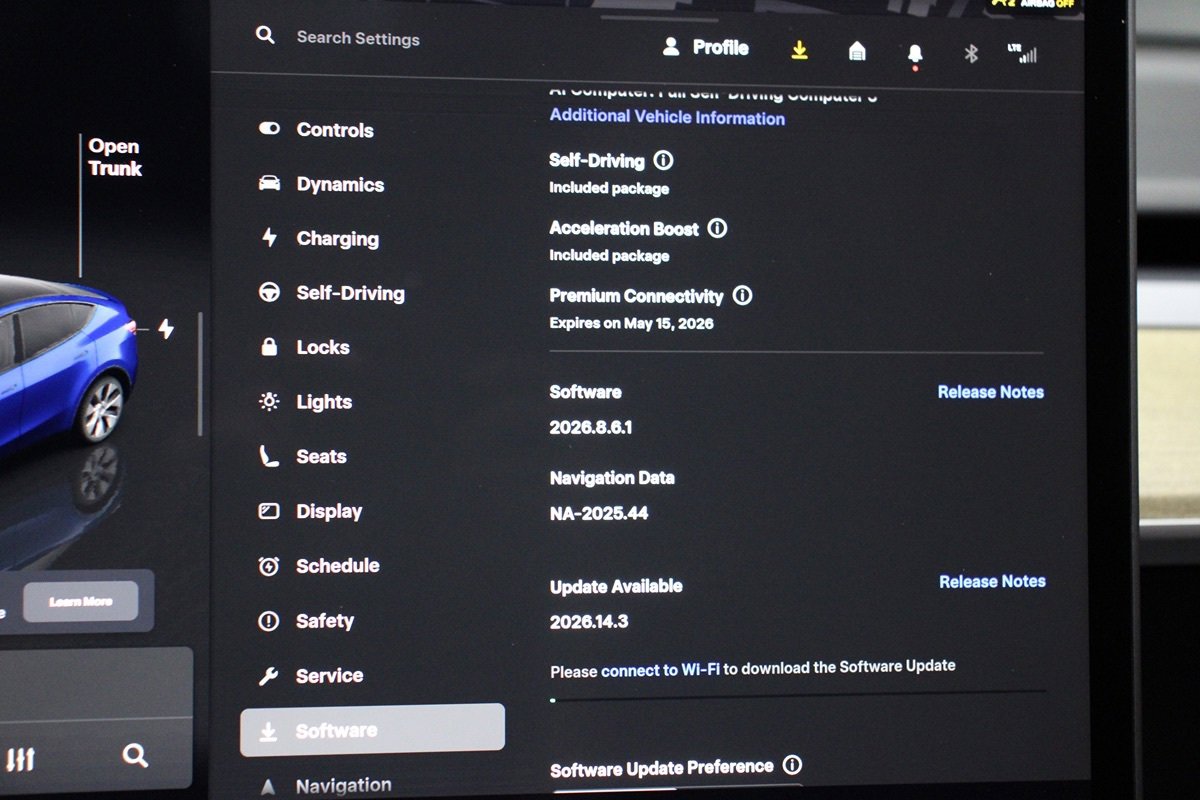Open notifications bell in top bar
The width and height of the screenshot is (1200, 800).
pyautogui.click(x=915, y=53)
